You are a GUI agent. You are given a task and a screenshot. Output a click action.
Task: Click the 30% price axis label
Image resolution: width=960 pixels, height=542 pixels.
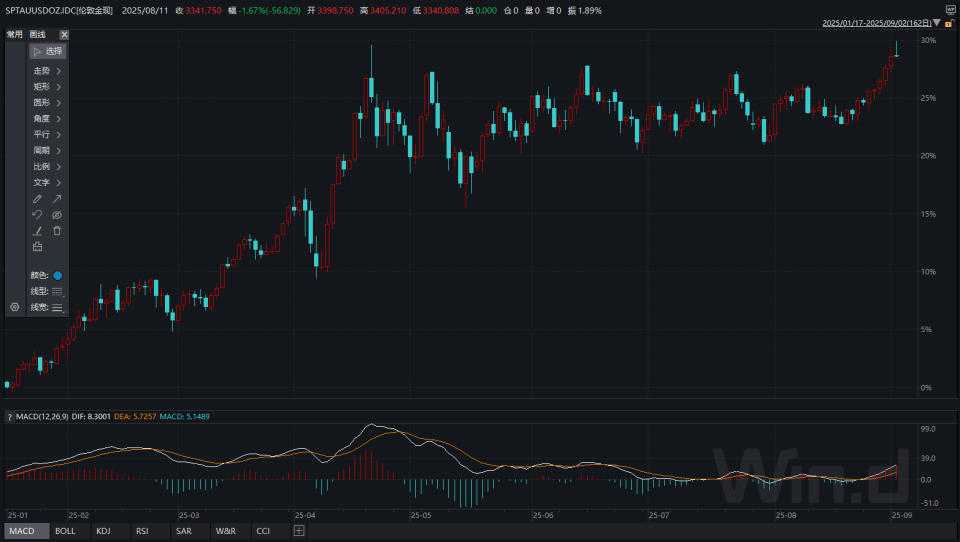tap(928, 40)
